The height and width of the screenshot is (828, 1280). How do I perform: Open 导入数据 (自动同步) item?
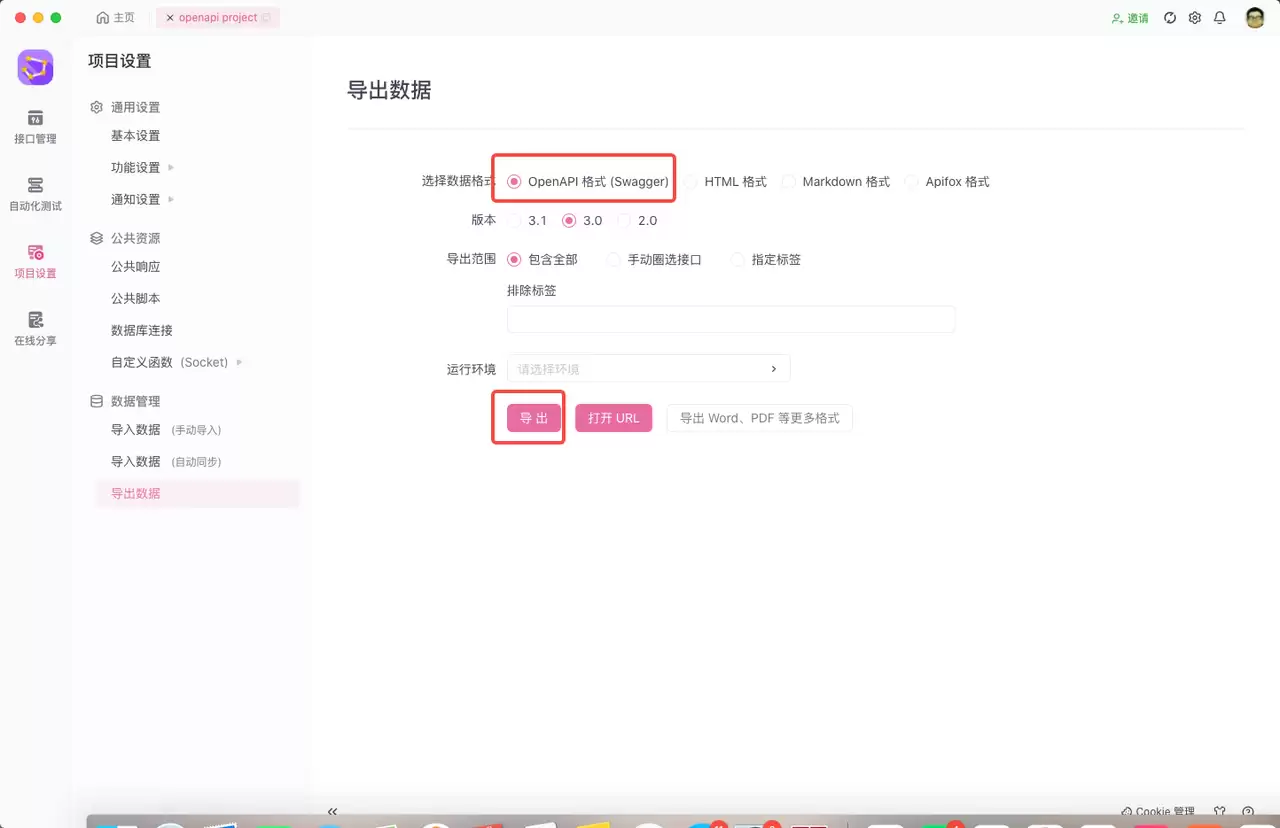pos(166,462)
